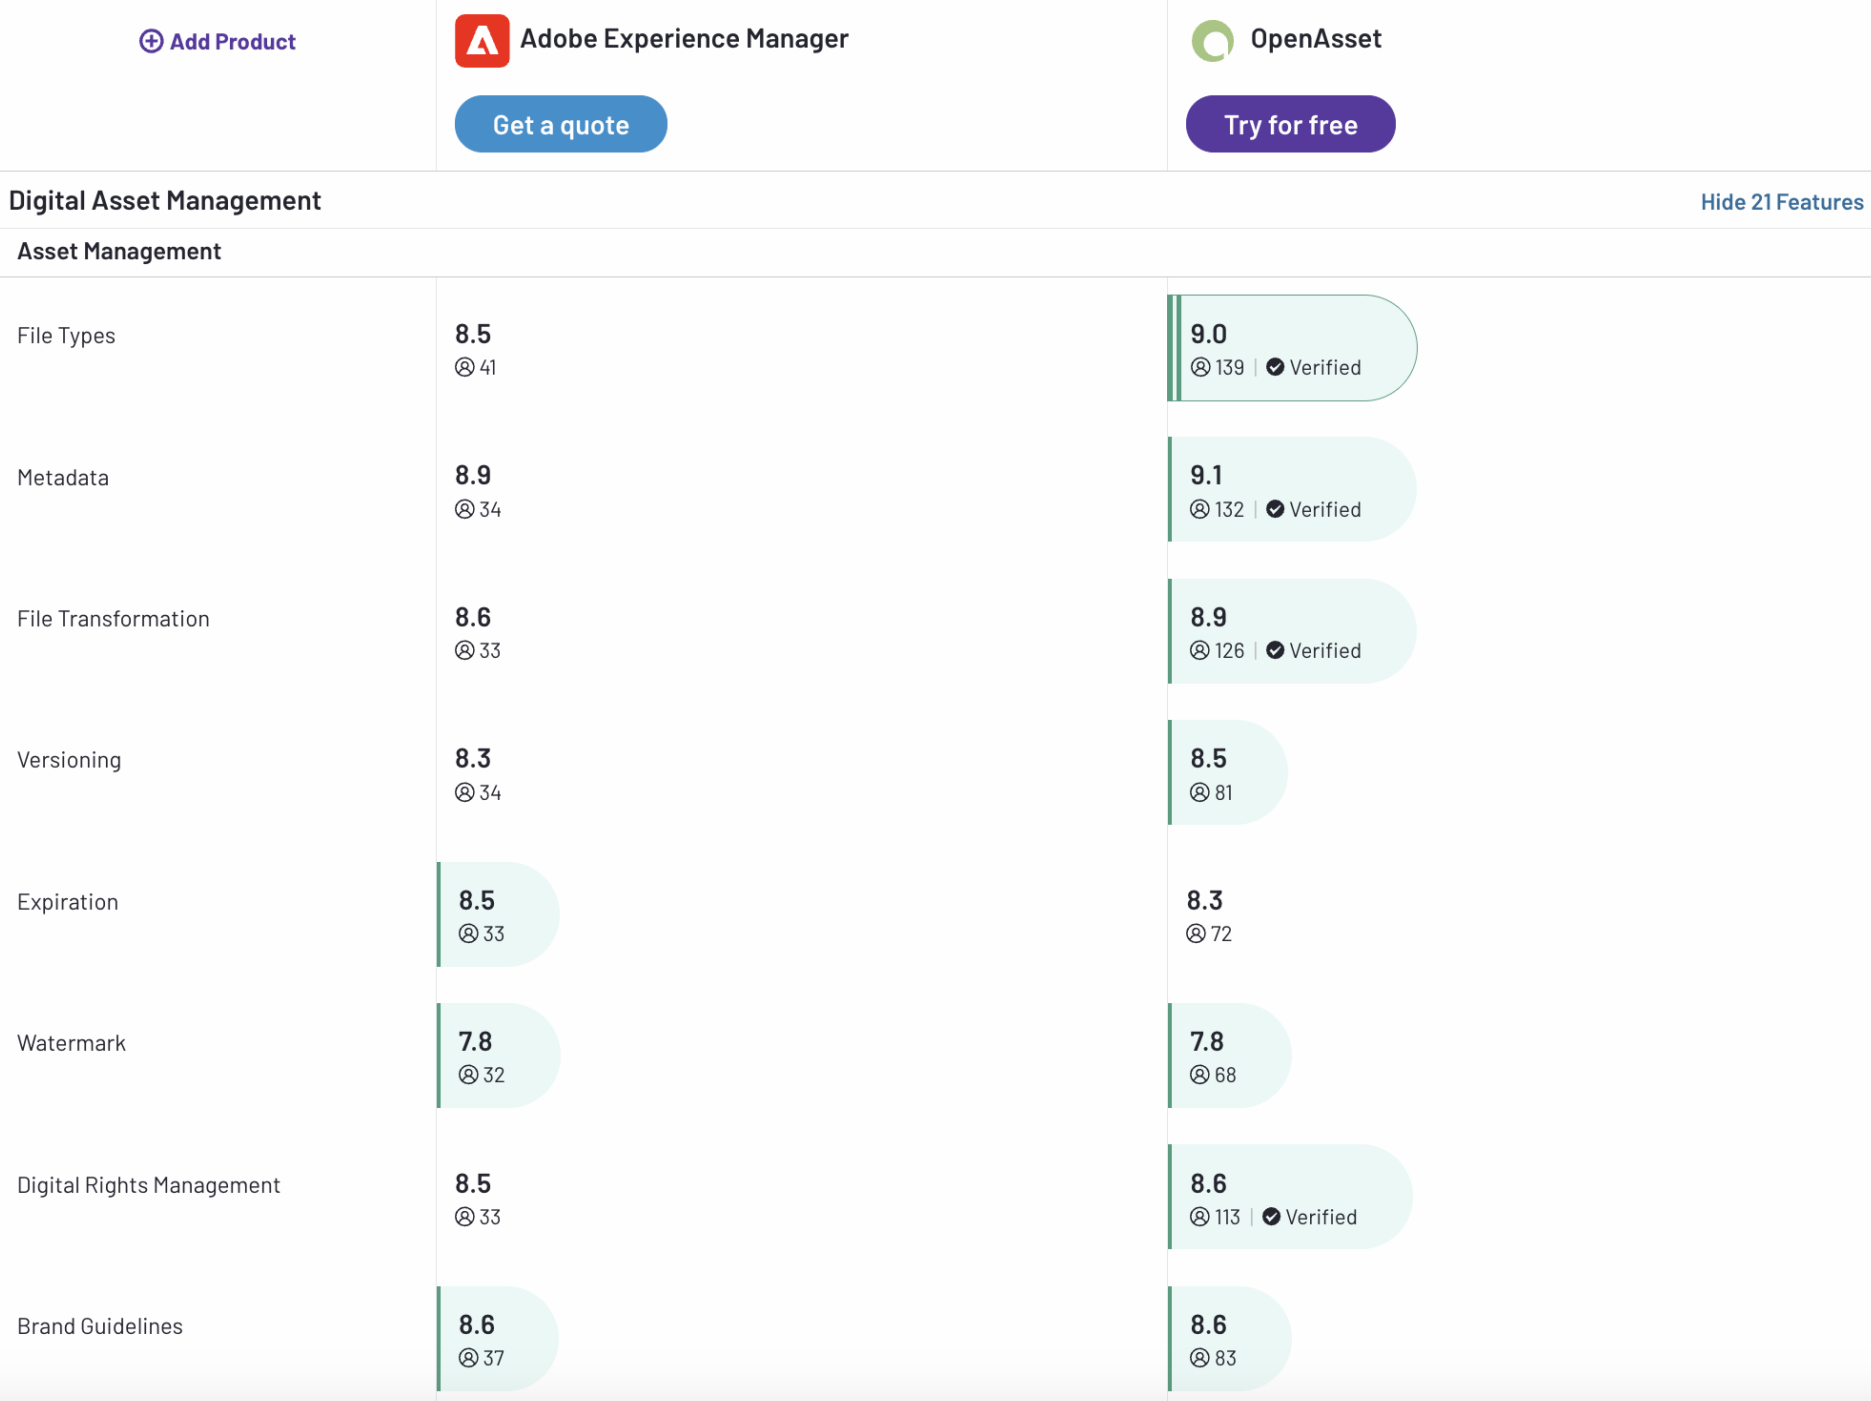Click the Versioning feature label
The height and width of the screenshot is (1401, 1871).
[x=69, y=760]
